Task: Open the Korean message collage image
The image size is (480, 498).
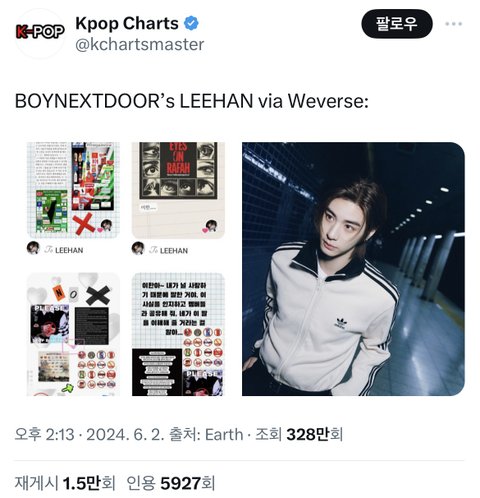Action: 178,334
